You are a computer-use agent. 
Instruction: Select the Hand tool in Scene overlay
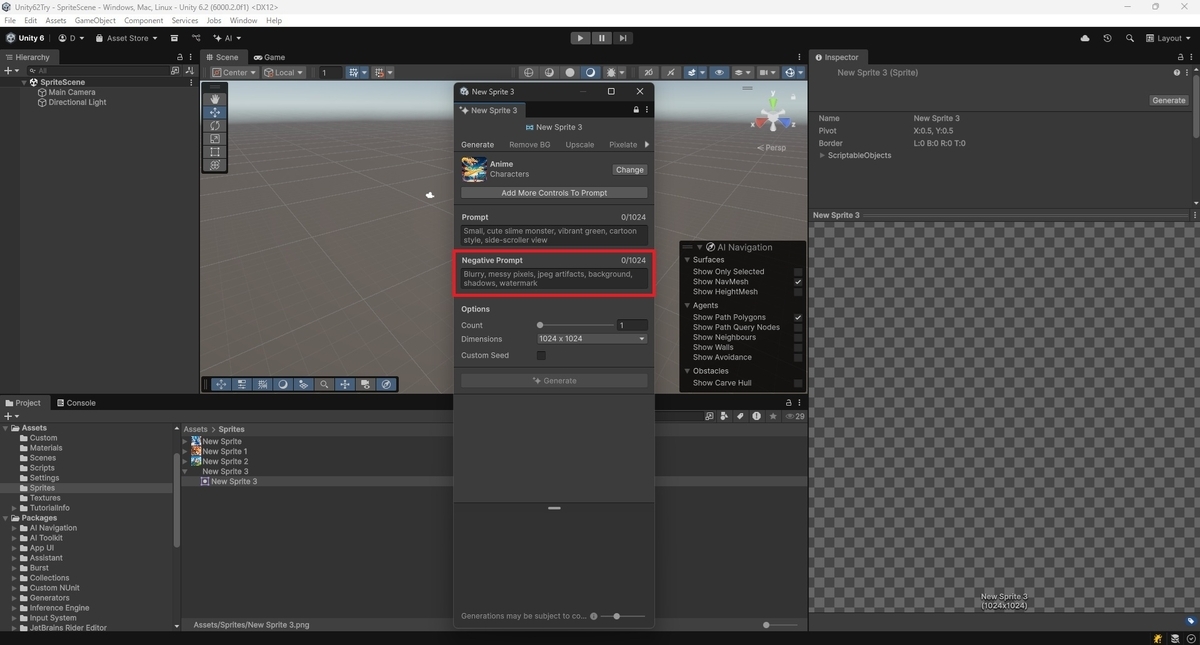[215, 99]
